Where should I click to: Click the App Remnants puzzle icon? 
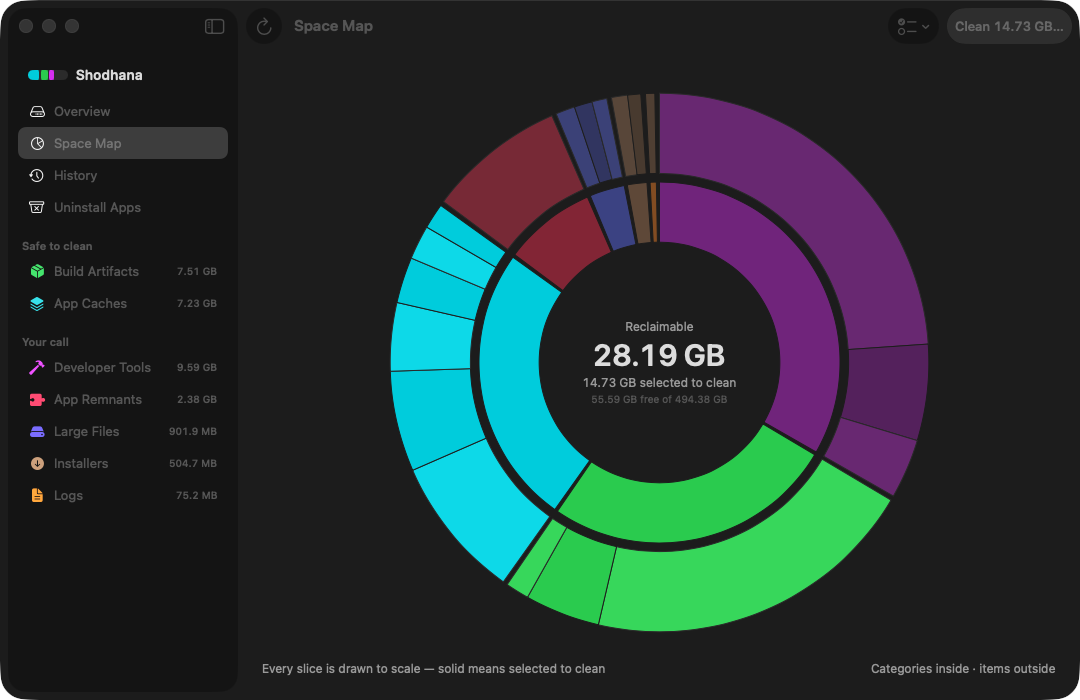pos(37,400)
